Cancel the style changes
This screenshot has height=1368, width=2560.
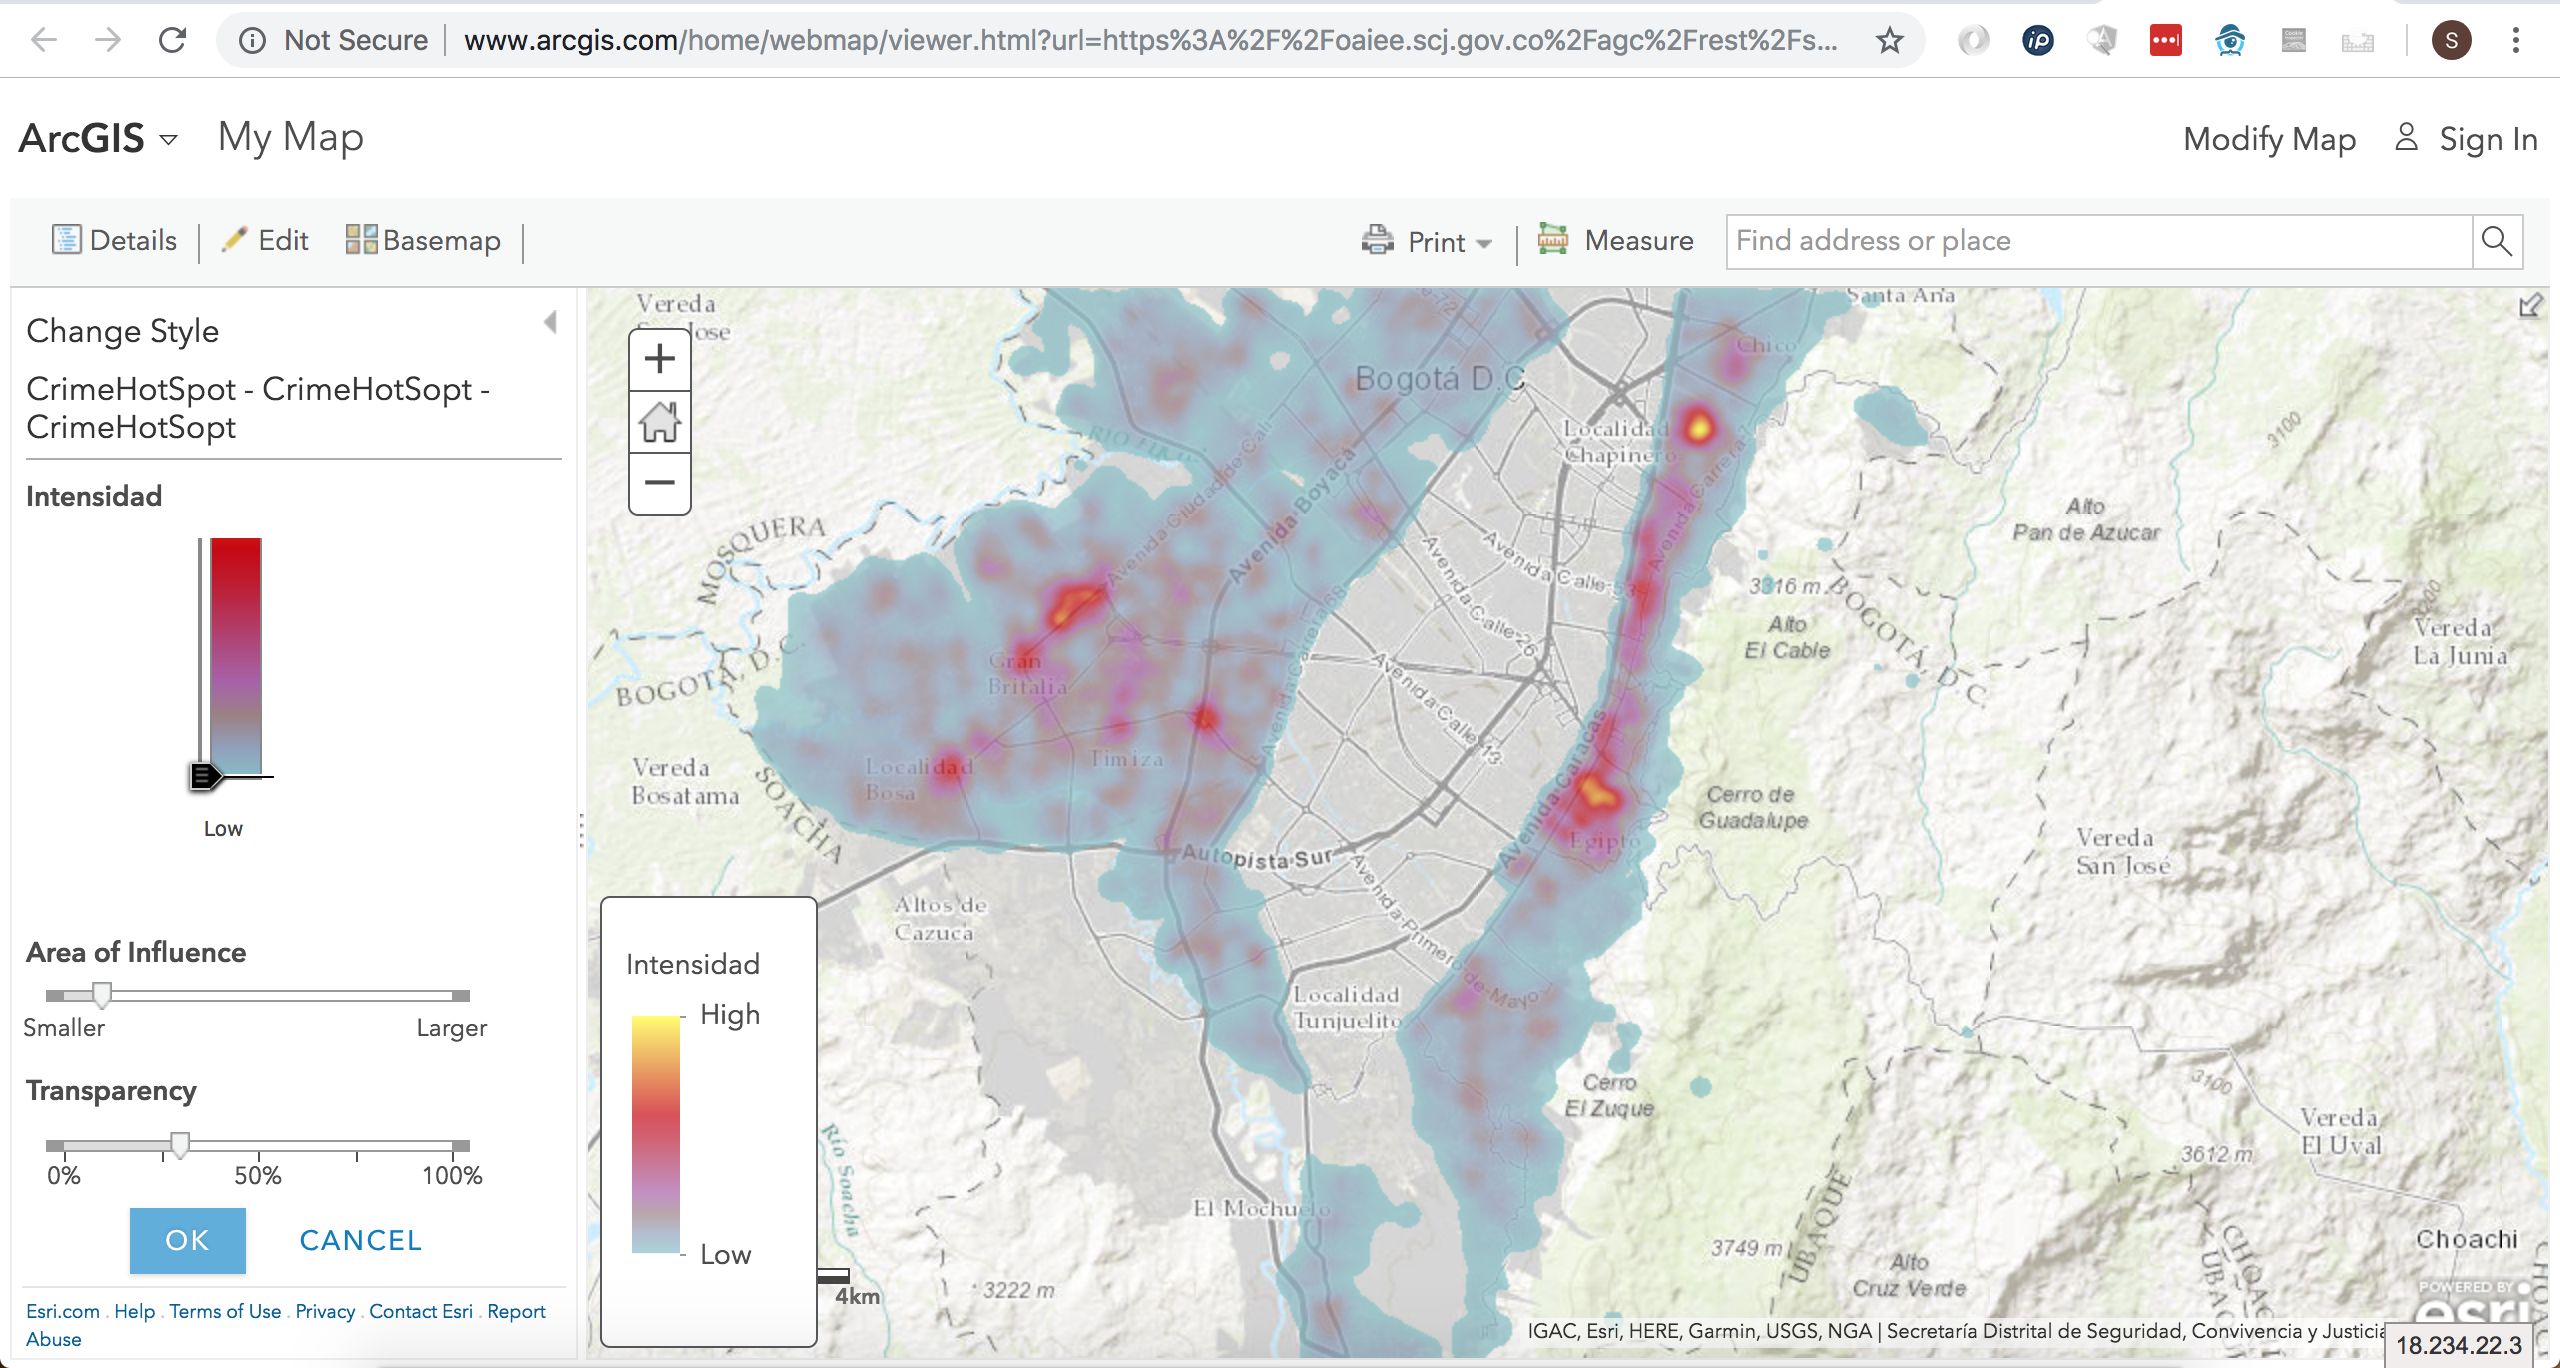[360, 1240]
